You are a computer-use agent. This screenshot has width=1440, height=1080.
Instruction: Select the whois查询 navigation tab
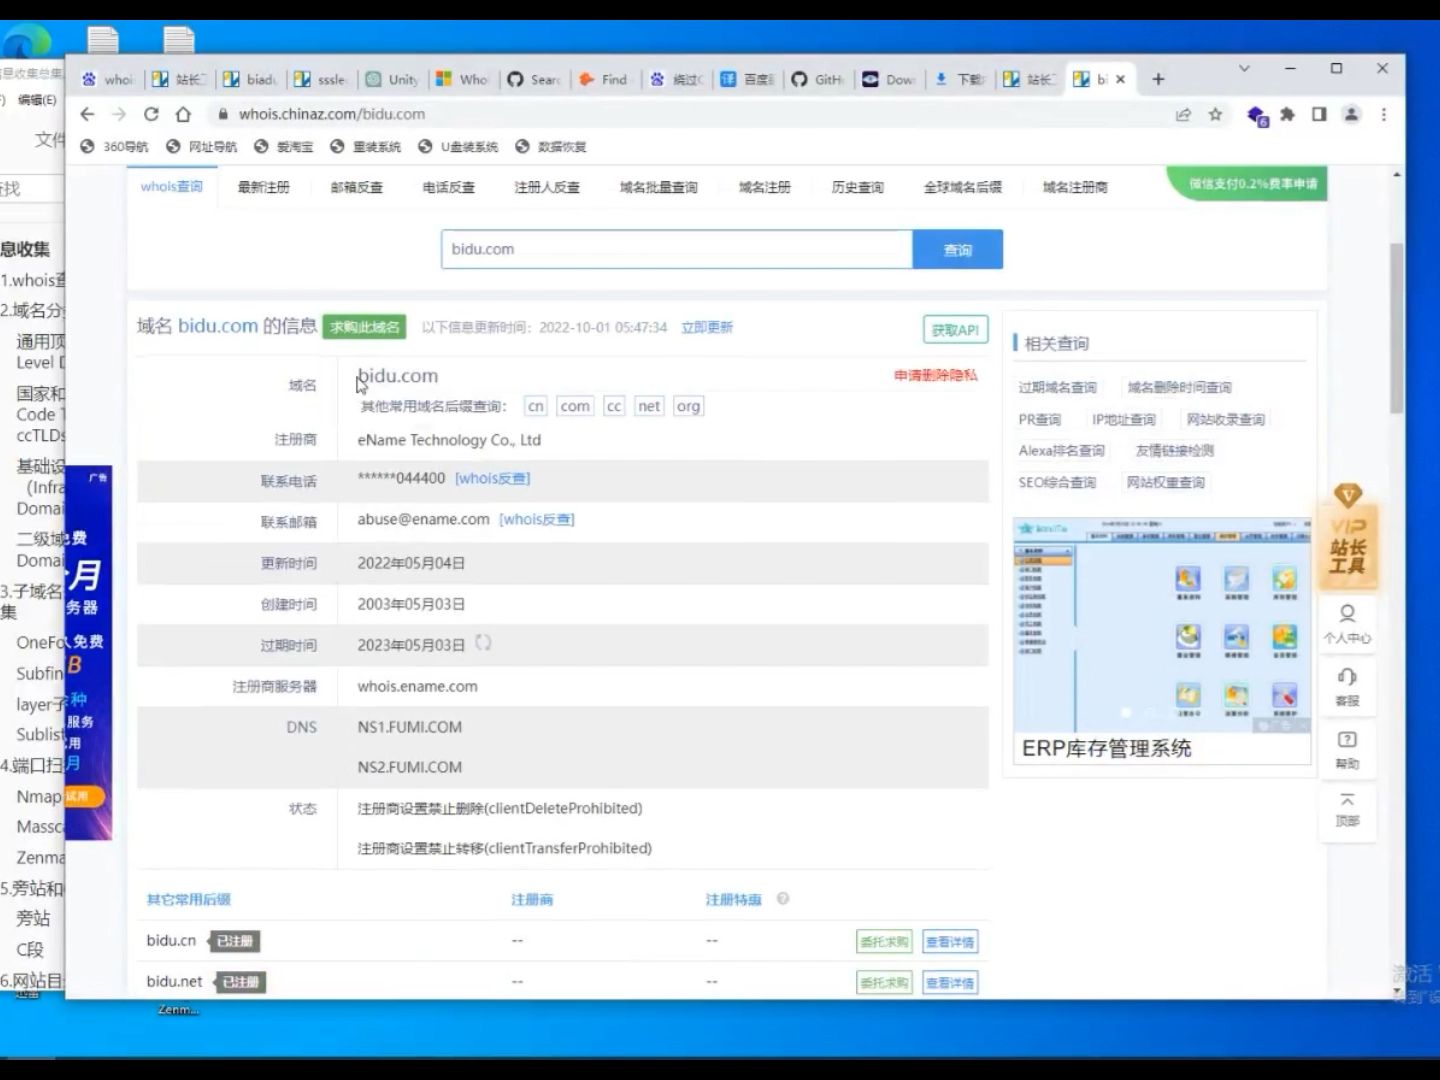click(172, 187)
